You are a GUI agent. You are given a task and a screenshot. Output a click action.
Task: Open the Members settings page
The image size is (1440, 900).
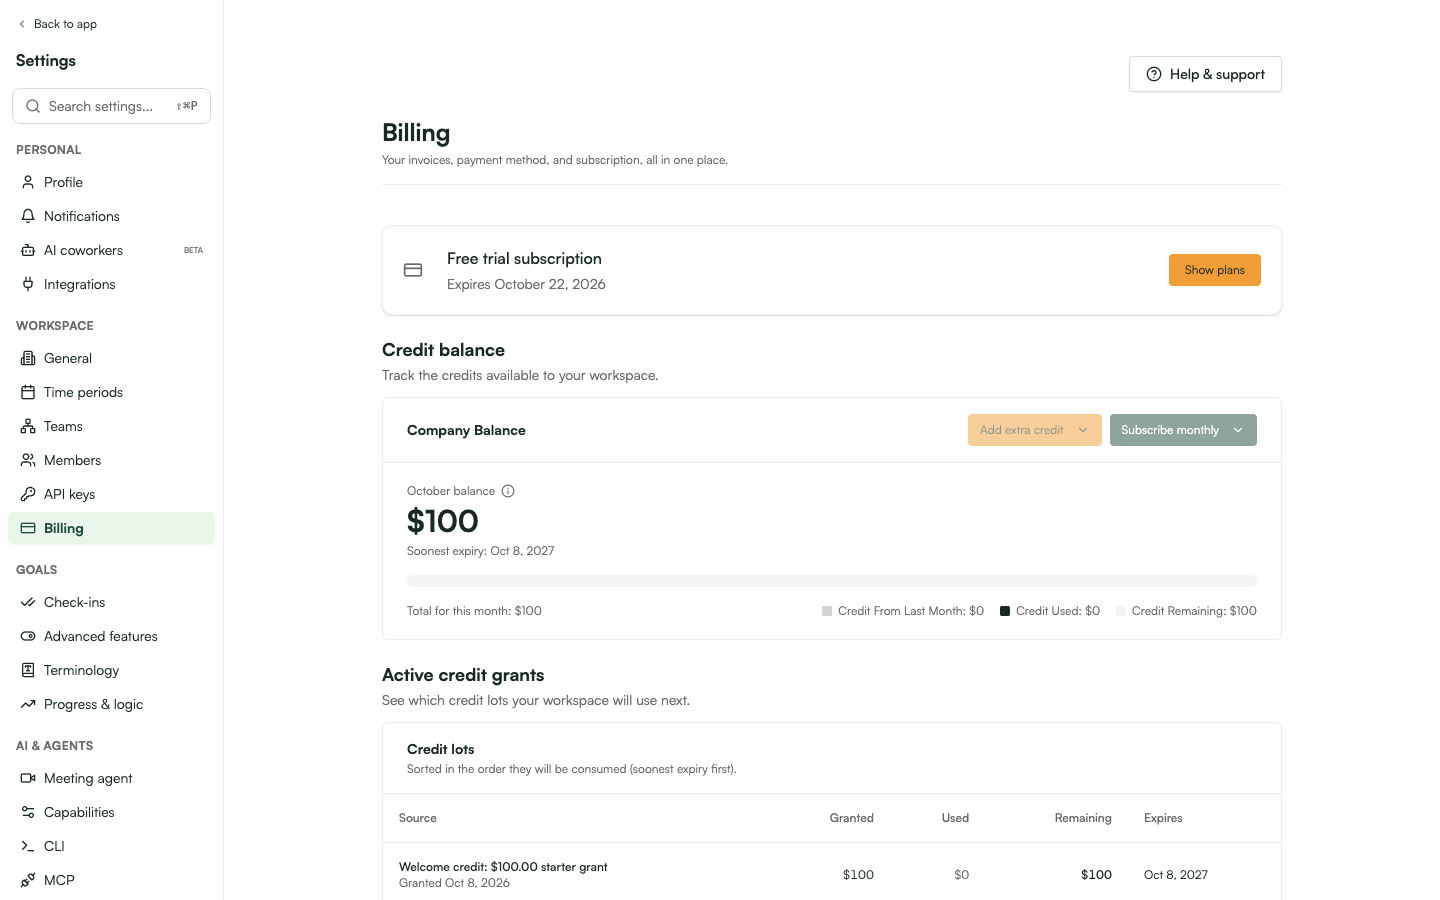click(x=111, y=460)
